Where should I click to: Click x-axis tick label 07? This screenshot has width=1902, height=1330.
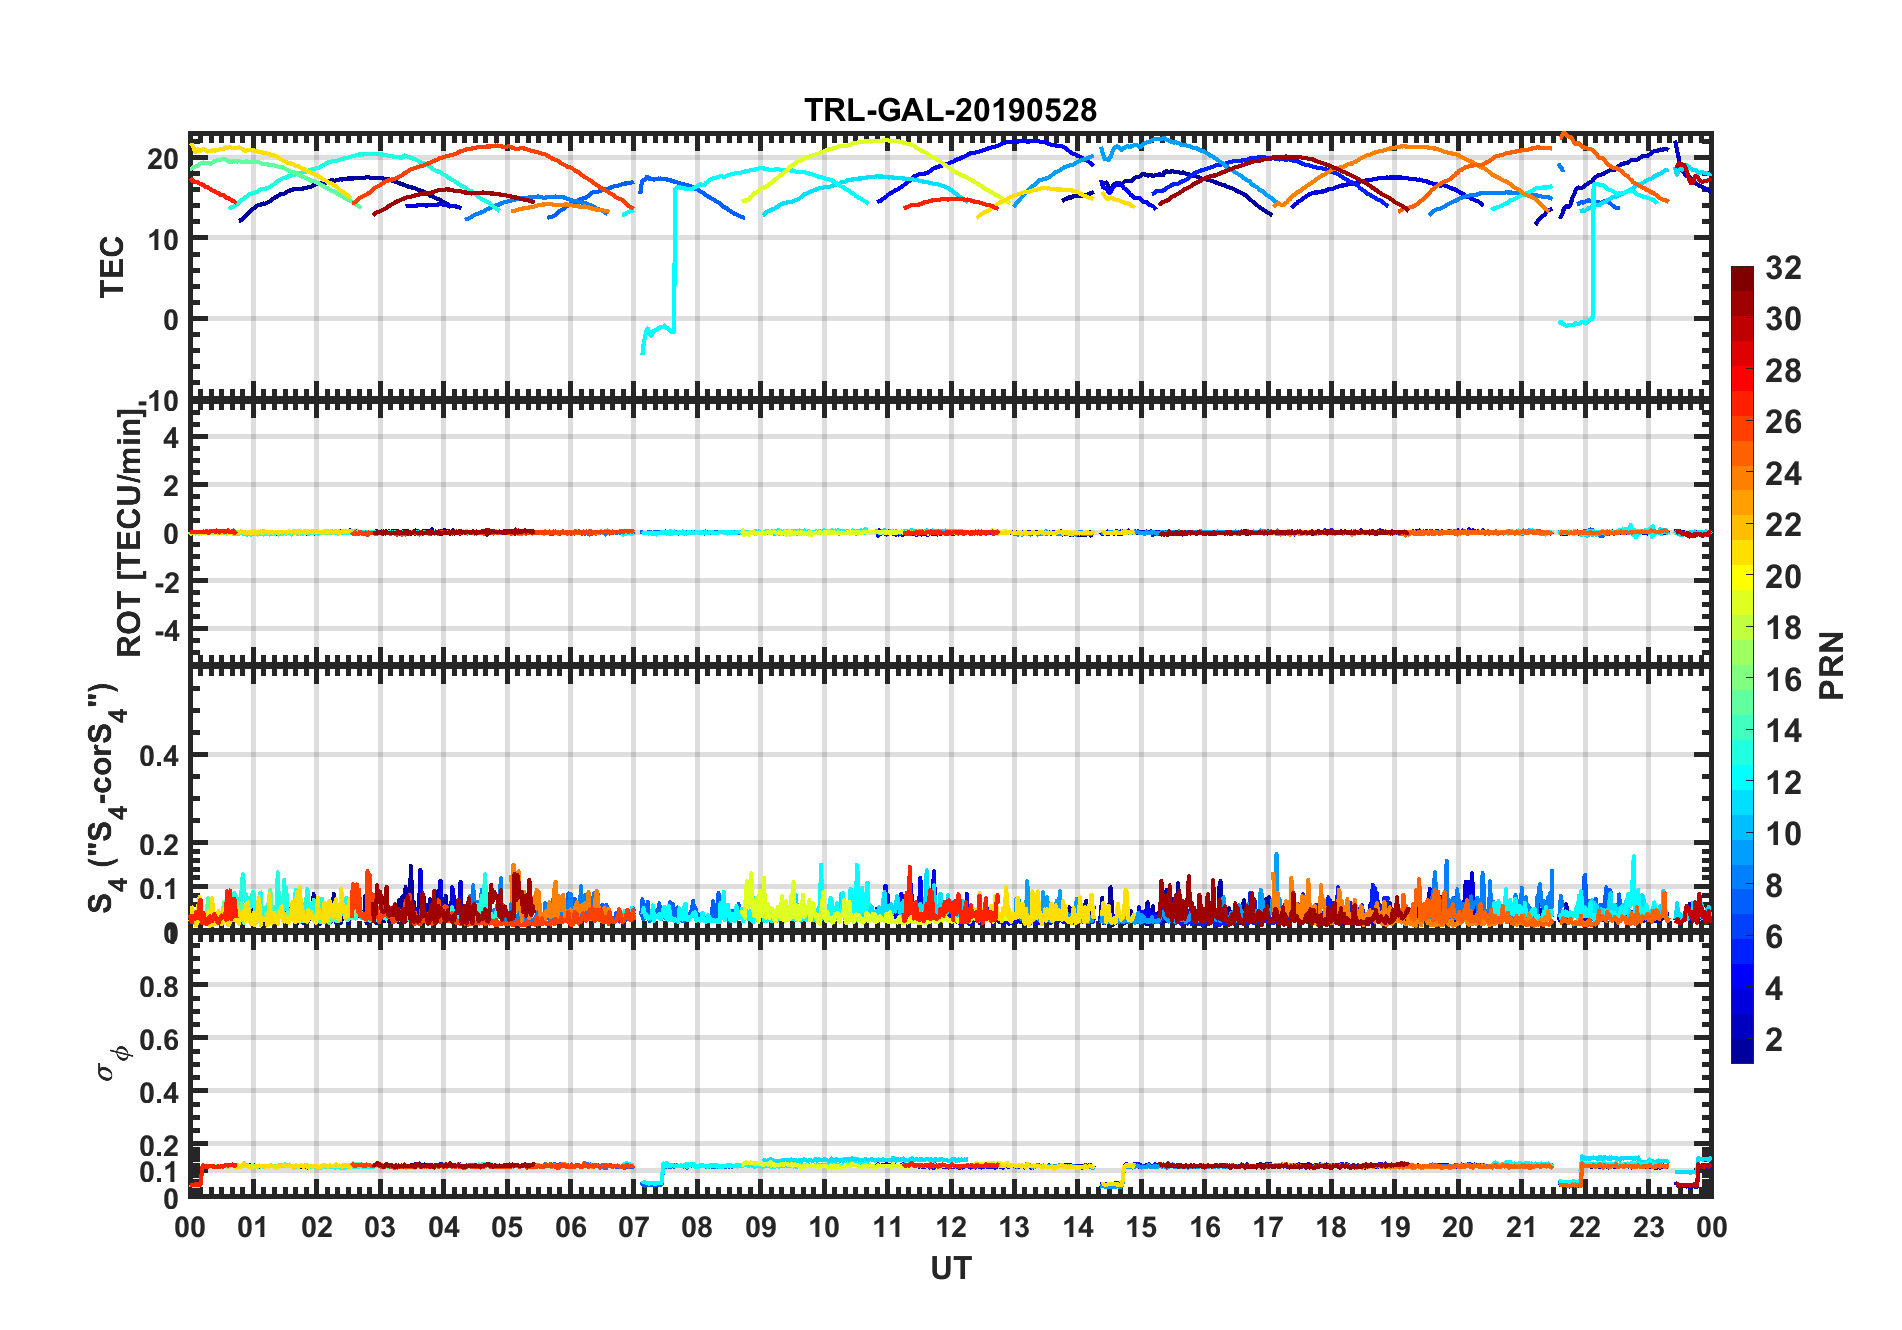coord(634,1228)
